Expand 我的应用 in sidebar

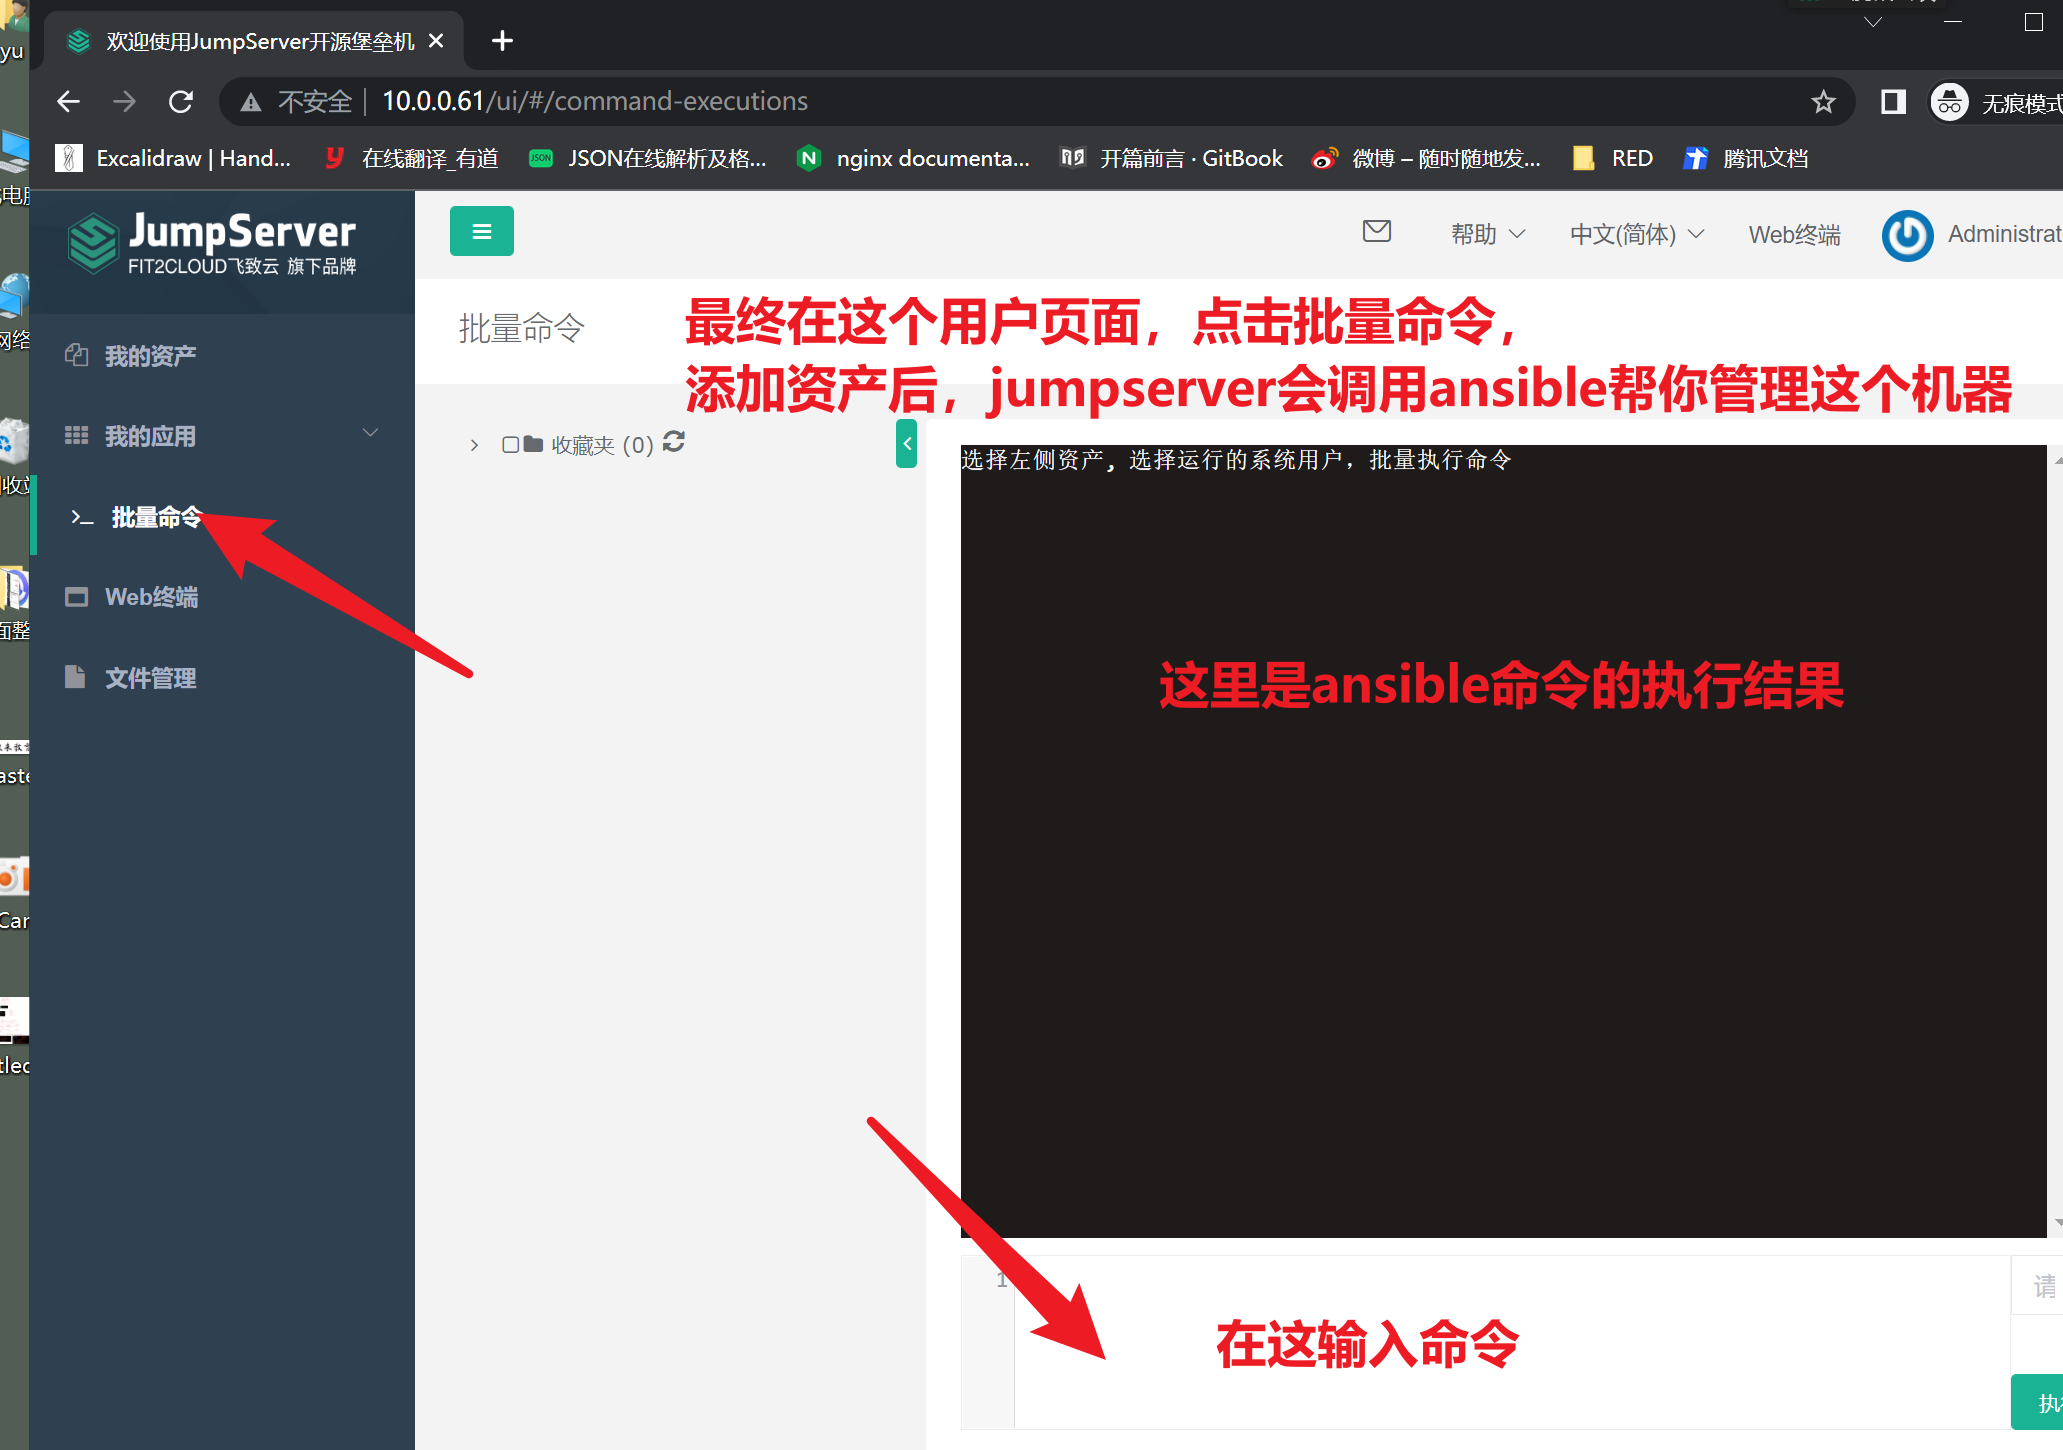222,436
